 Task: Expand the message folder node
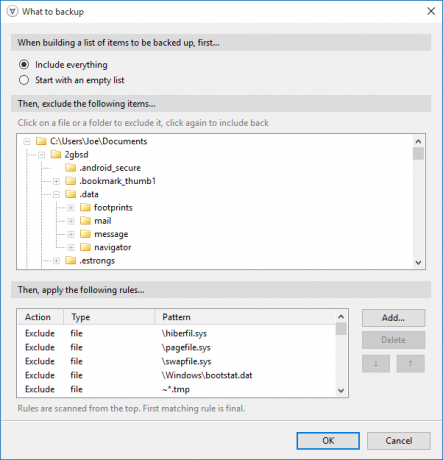(x=71, y=234)
